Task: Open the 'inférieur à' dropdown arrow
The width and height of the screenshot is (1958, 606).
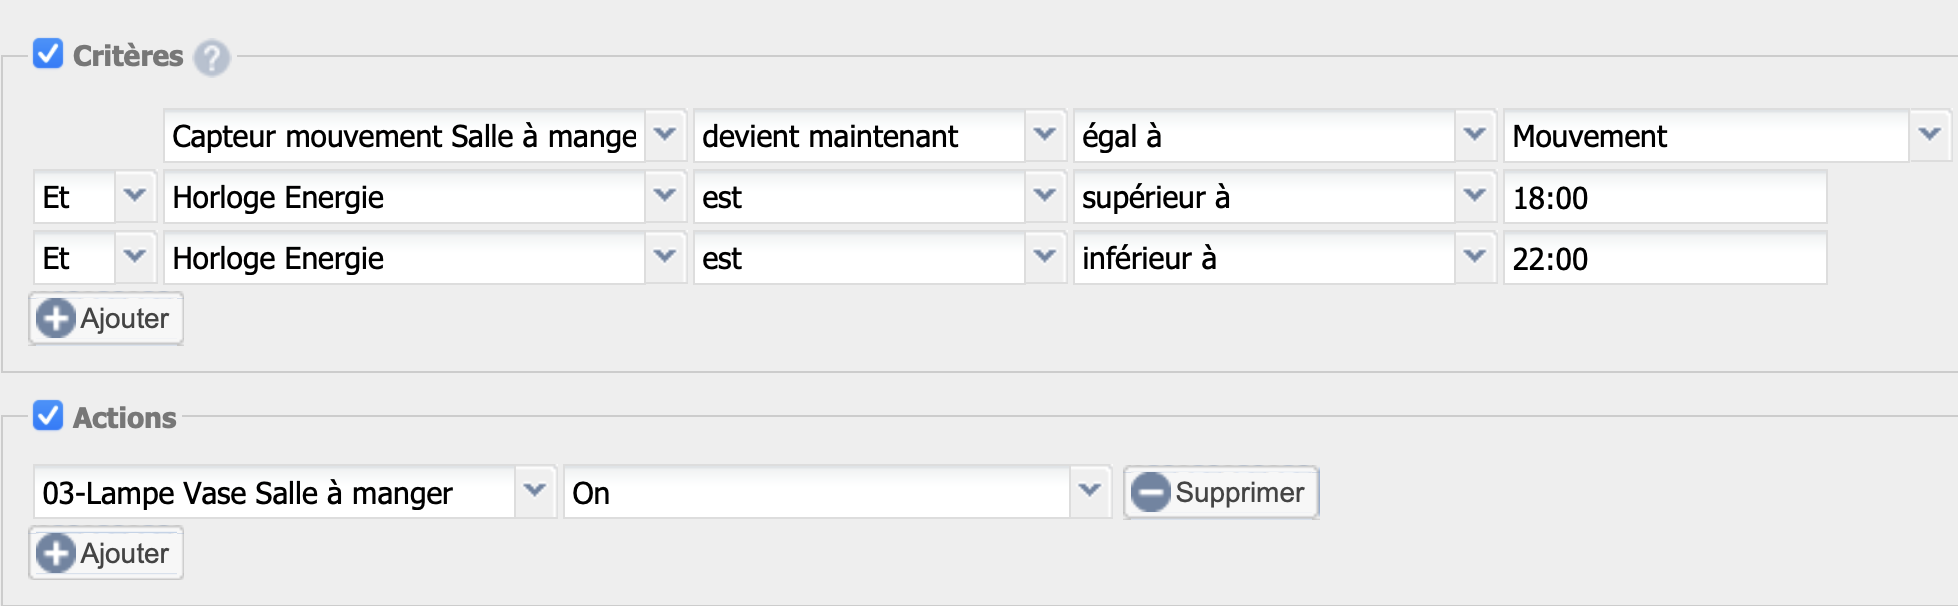Action: click(x=1474, y=257)
